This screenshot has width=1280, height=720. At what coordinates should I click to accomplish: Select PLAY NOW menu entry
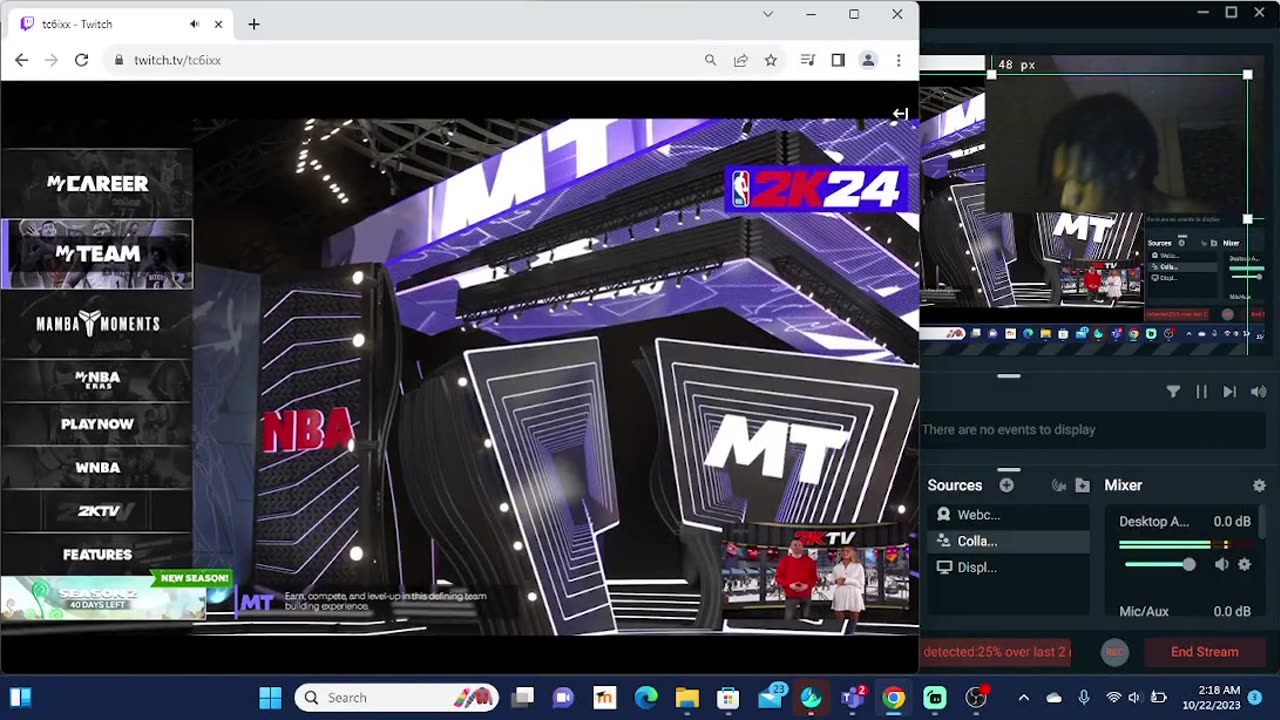[97, 424]
